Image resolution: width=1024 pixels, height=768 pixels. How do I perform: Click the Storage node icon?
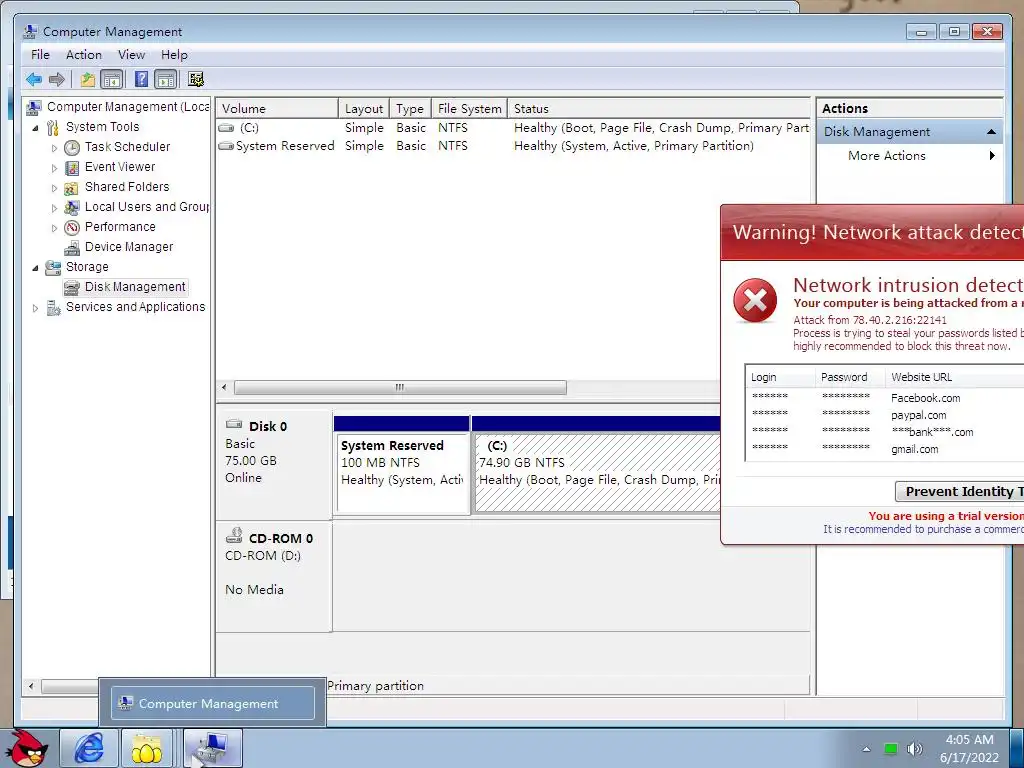pyautogui.click(x=53, y=267)
